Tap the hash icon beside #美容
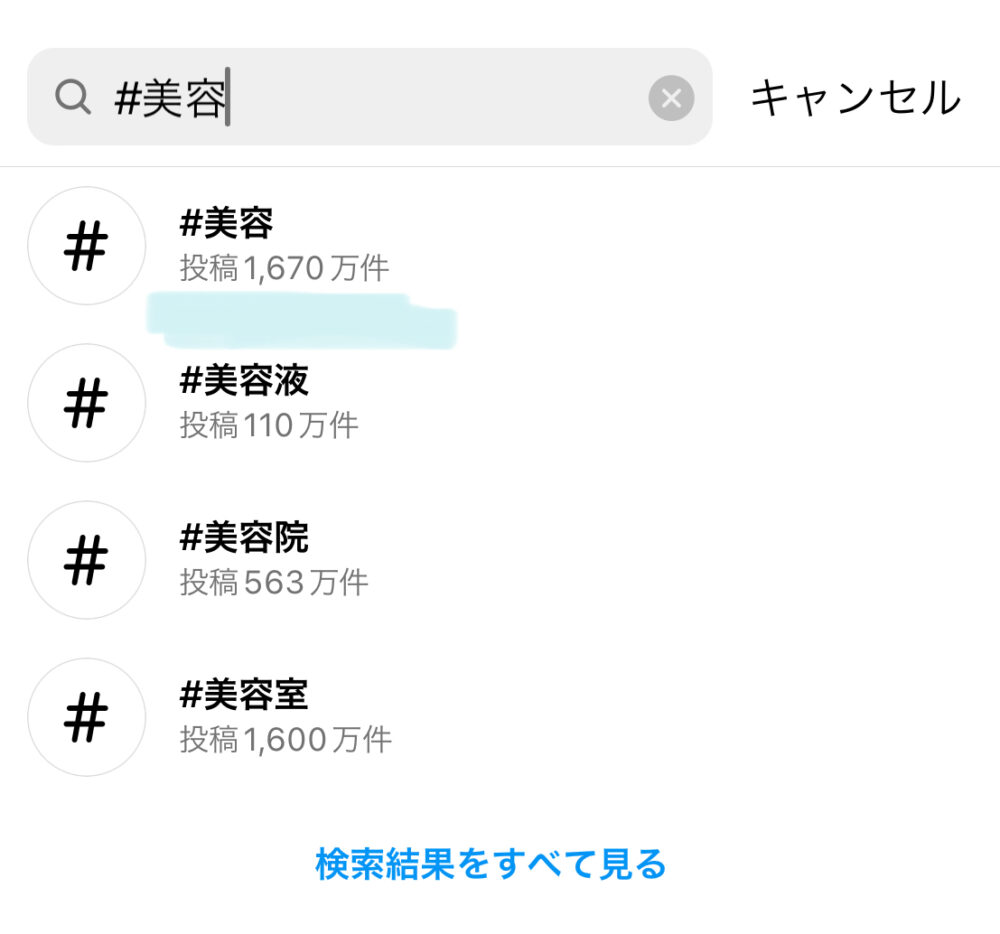1000x934 pixels. point(86,246)
